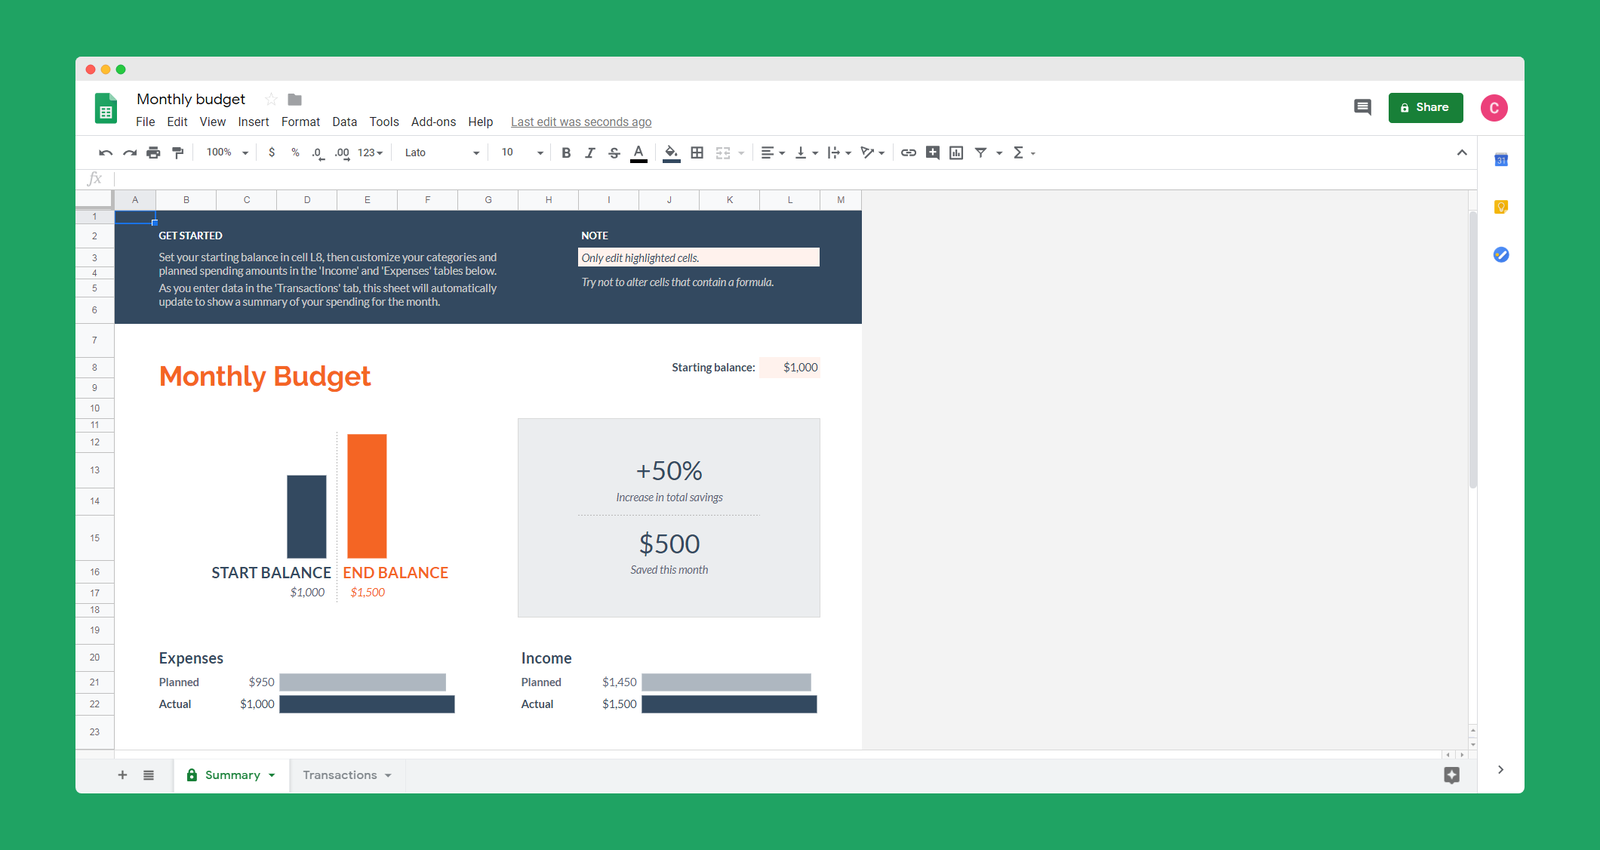Click the Insert chart icon
Screen dimensions: 1600x850
click(x=956, y=153)
